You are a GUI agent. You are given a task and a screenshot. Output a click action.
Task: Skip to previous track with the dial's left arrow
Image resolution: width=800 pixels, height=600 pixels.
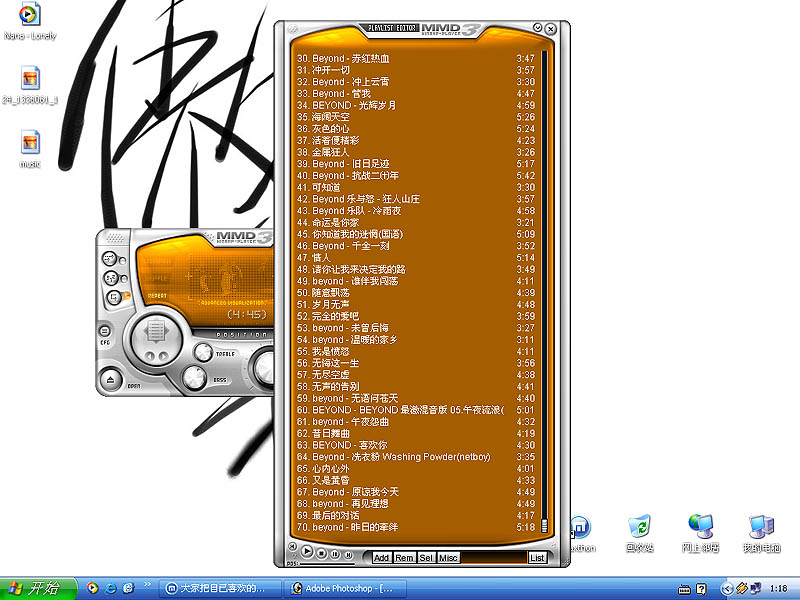pos(149,355)
